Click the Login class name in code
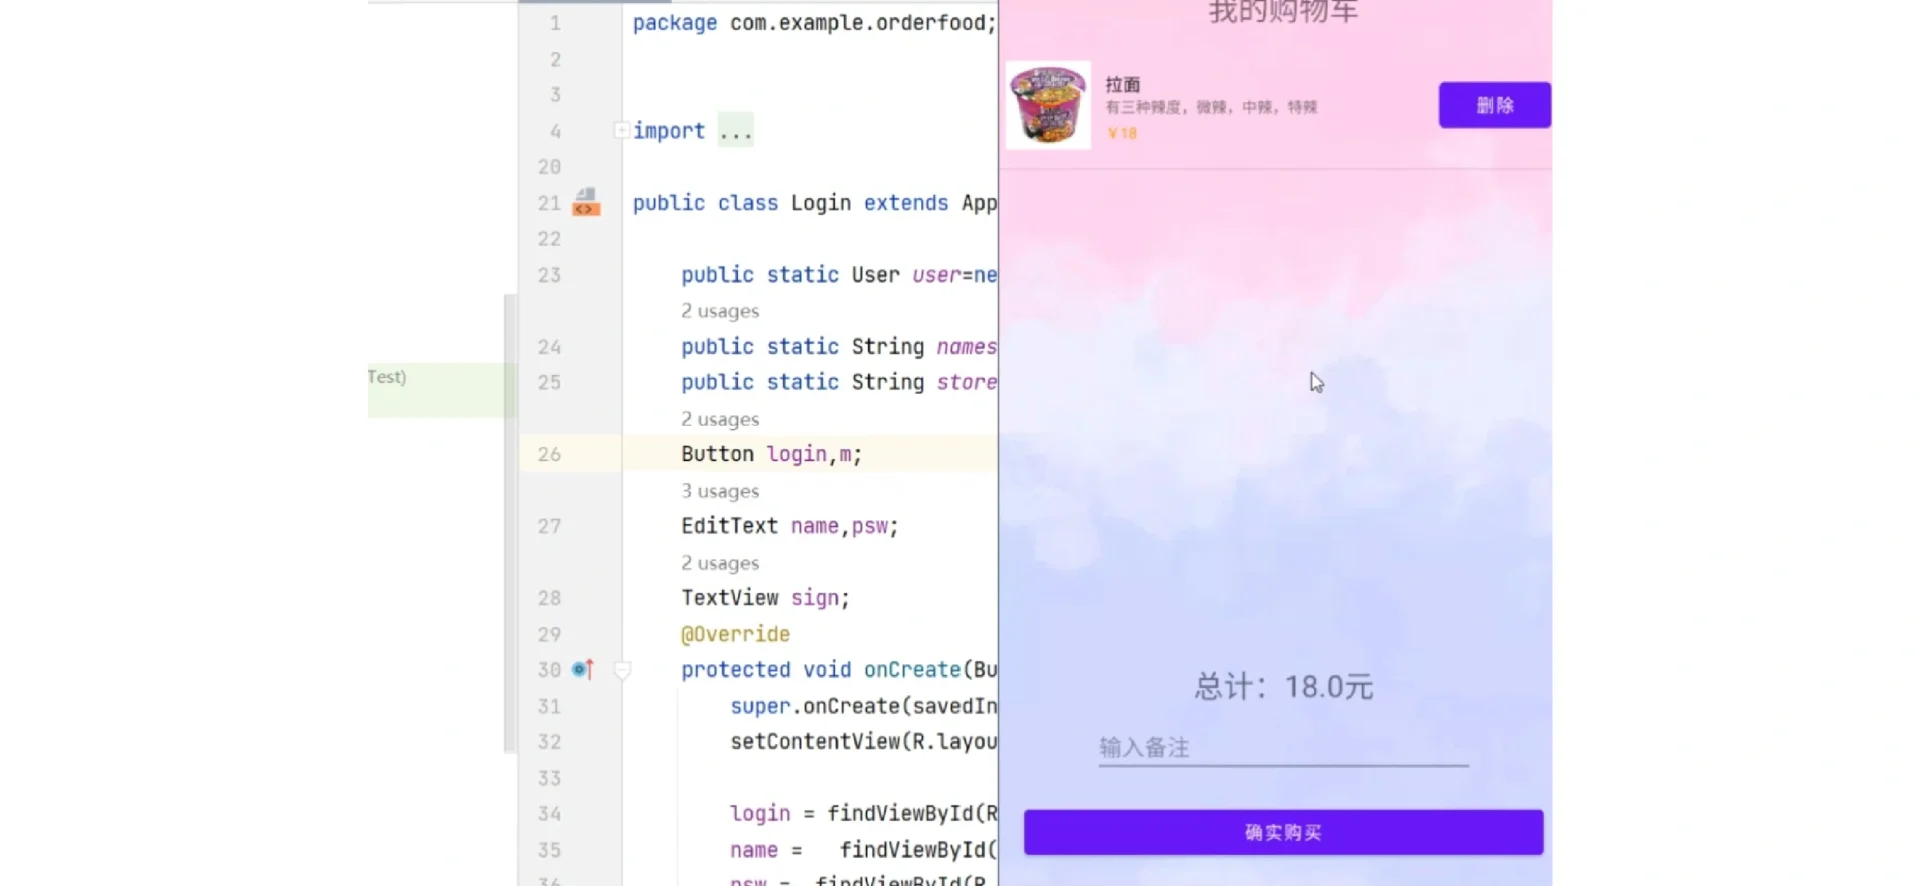Image resolution: width=1920 pixels, height=886 pixels. 820,203
